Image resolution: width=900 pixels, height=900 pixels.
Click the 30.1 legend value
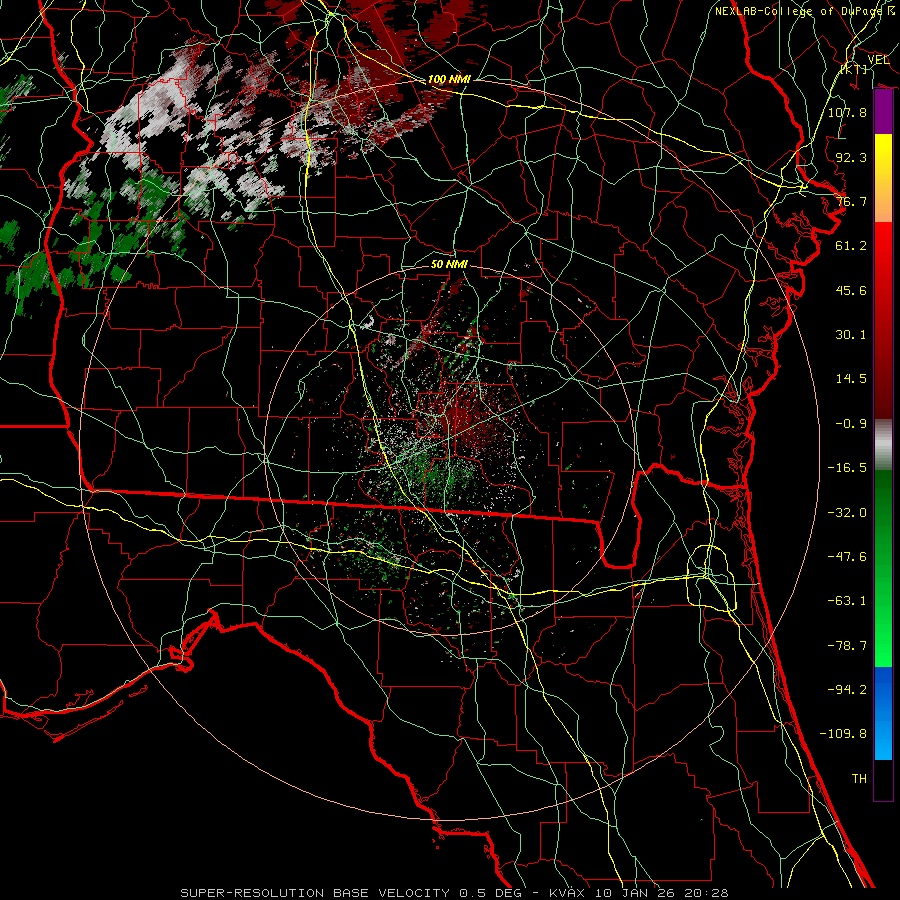point(851,334)
